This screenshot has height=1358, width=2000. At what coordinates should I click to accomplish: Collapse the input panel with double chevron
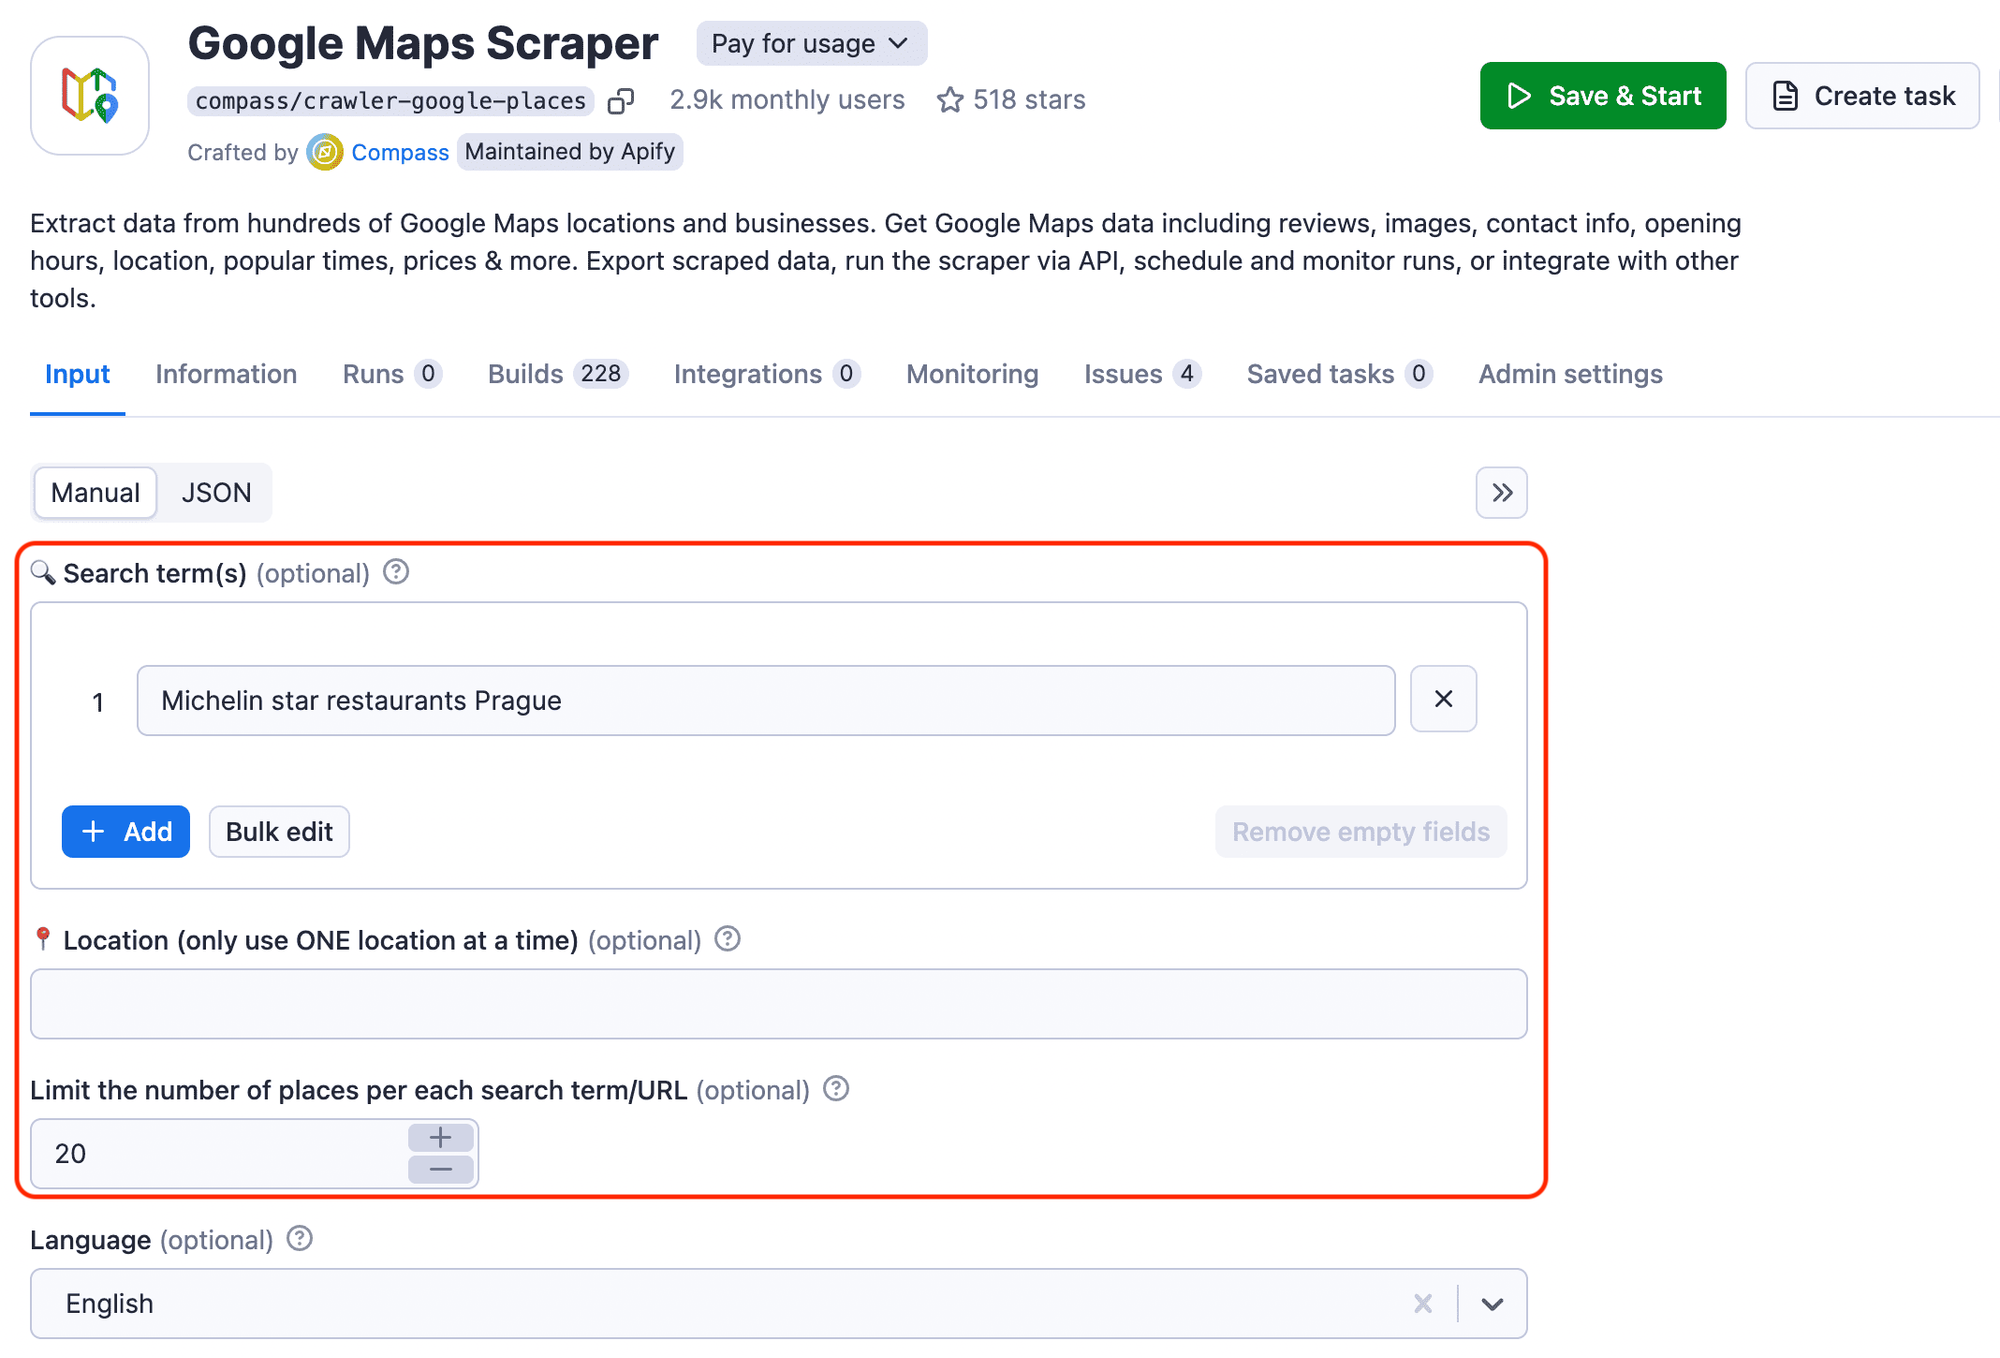click(x=1501, y=493)
